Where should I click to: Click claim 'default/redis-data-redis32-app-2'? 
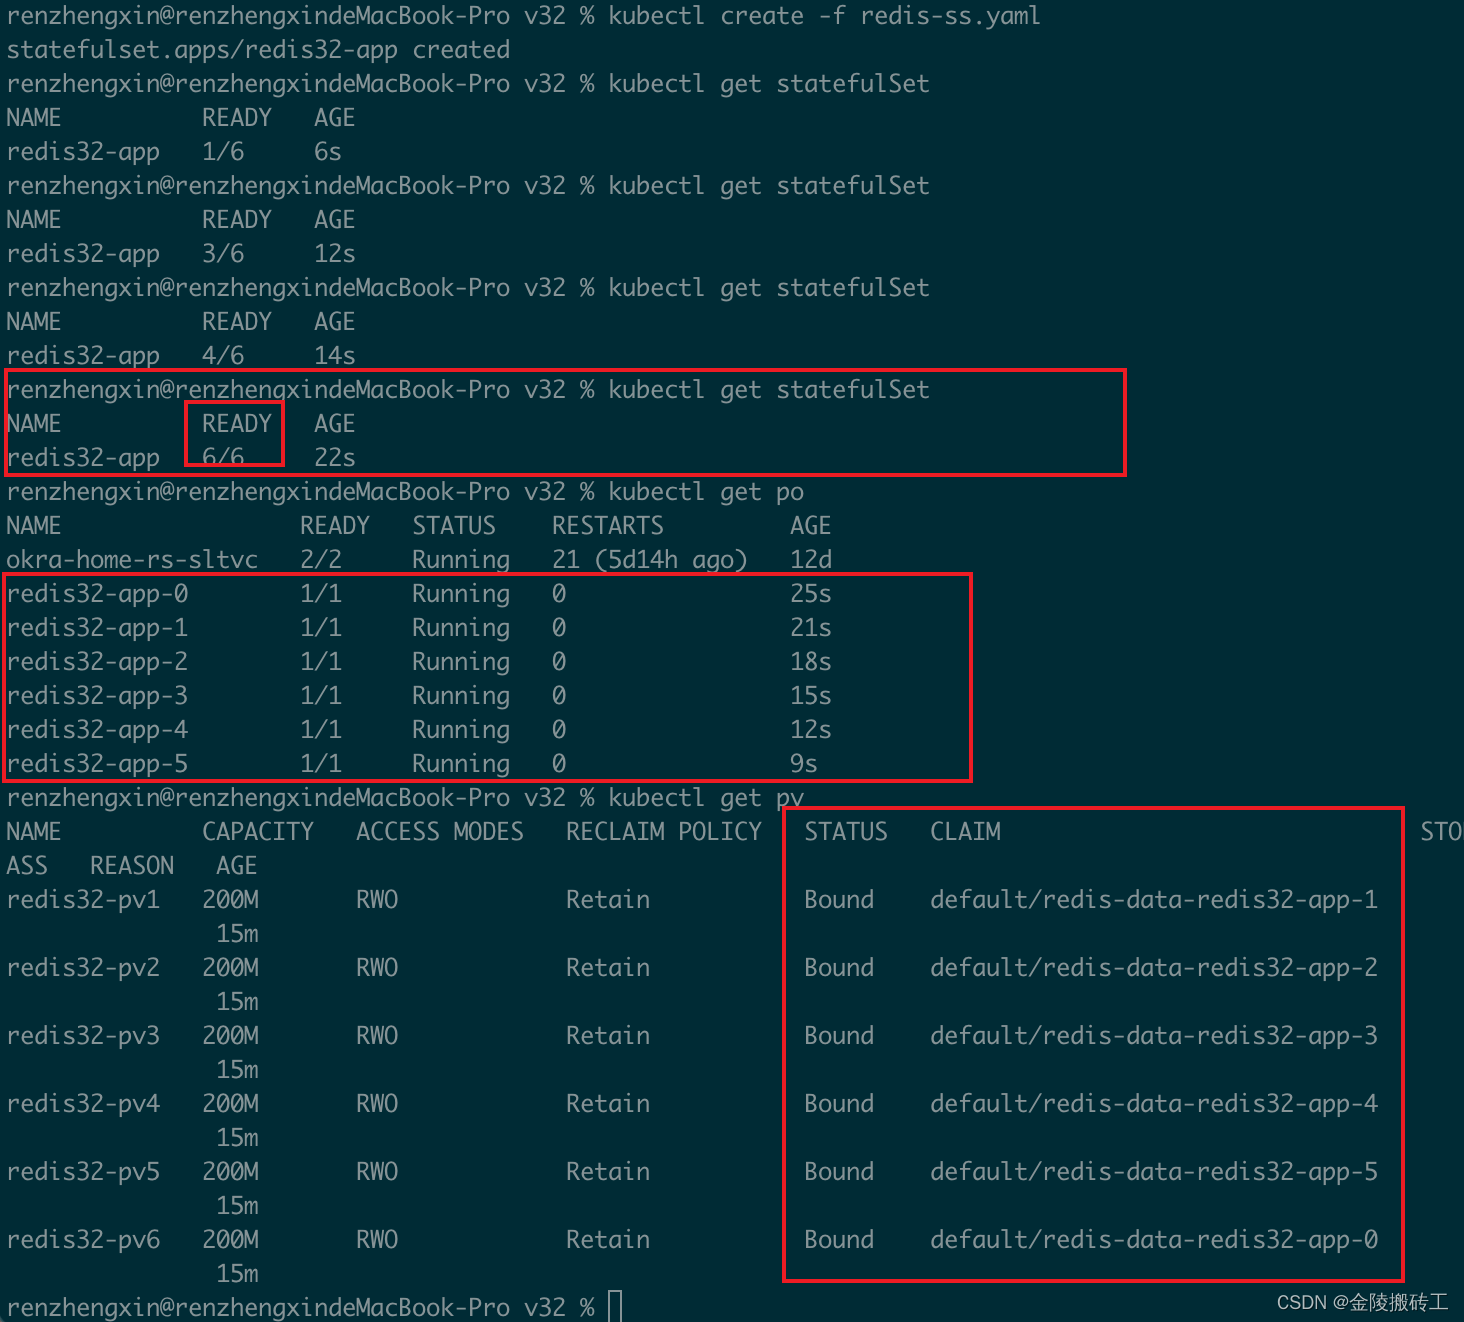pyautogui.click(x=1154, y=968)
